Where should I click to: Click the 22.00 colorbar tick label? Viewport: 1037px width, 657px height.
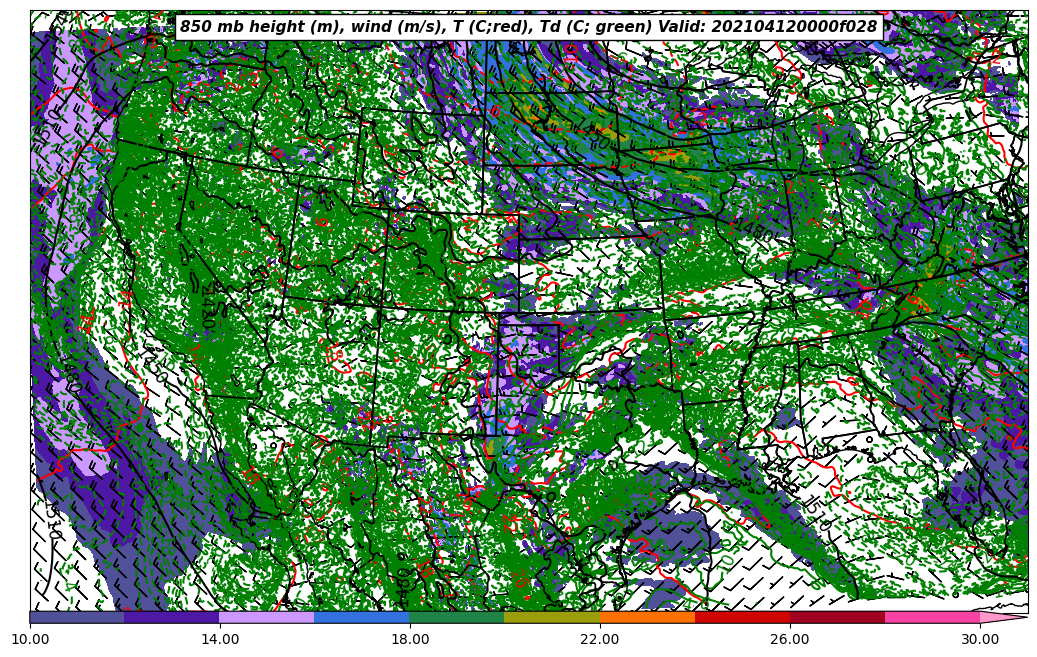pos(601,639)
